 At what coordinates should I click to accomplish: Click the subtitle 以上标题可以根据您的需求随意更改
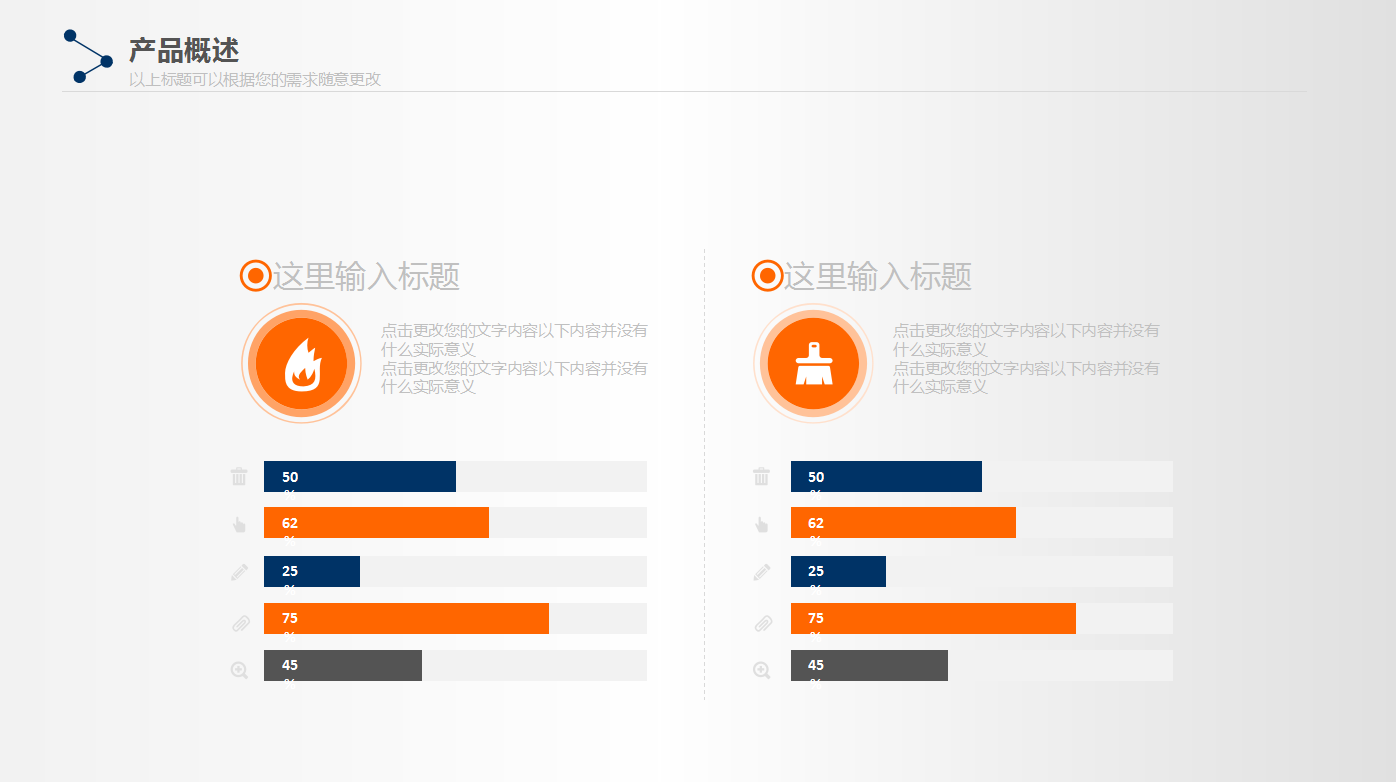pyautogui.click(x=255, y=79)
